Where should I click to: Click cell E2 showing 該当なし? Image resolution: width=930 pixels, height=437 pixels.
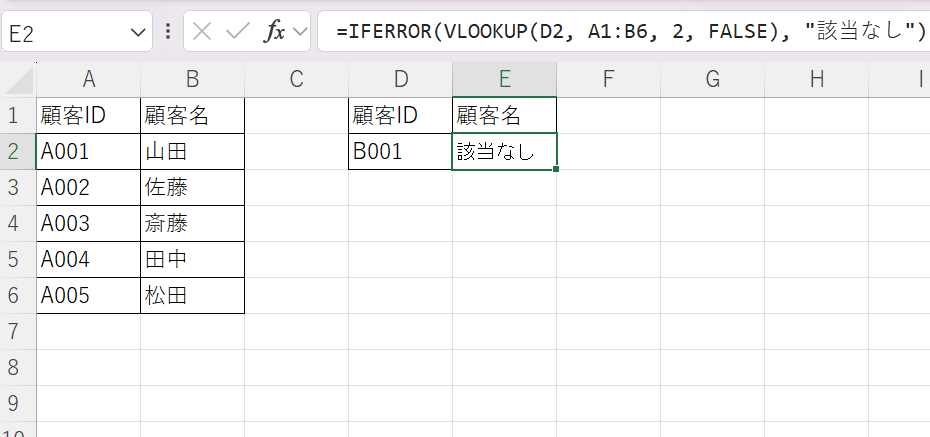point(505,152)
